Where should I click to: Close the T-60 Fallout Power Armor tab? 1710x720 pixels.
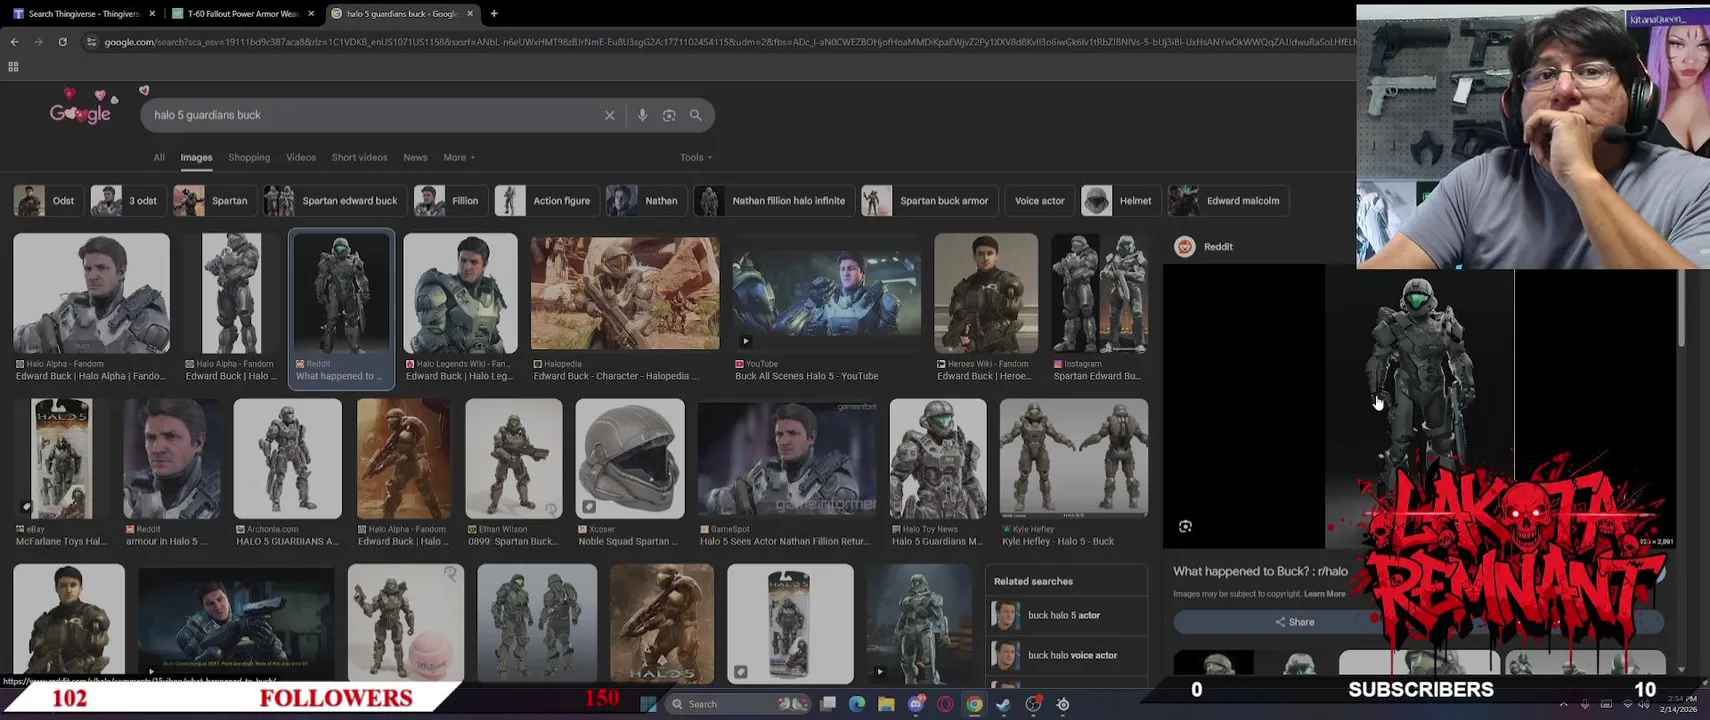[x=311, y=14]
